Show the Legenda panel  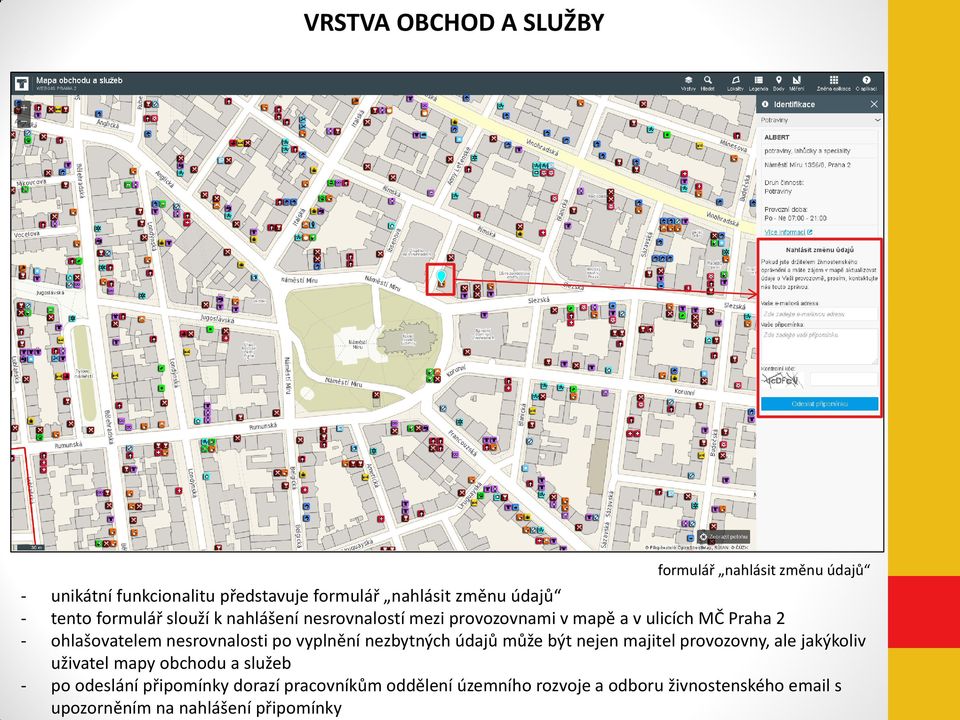[759, 83]
